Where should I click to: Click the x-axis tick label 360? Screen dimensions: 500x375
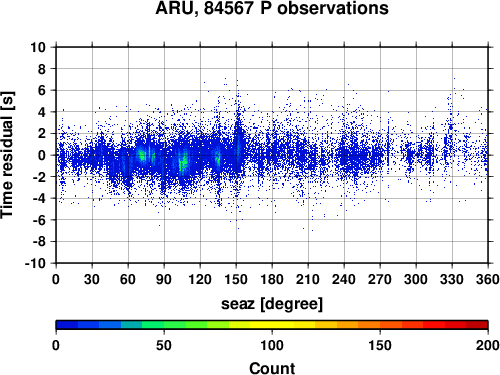(488, 279)
